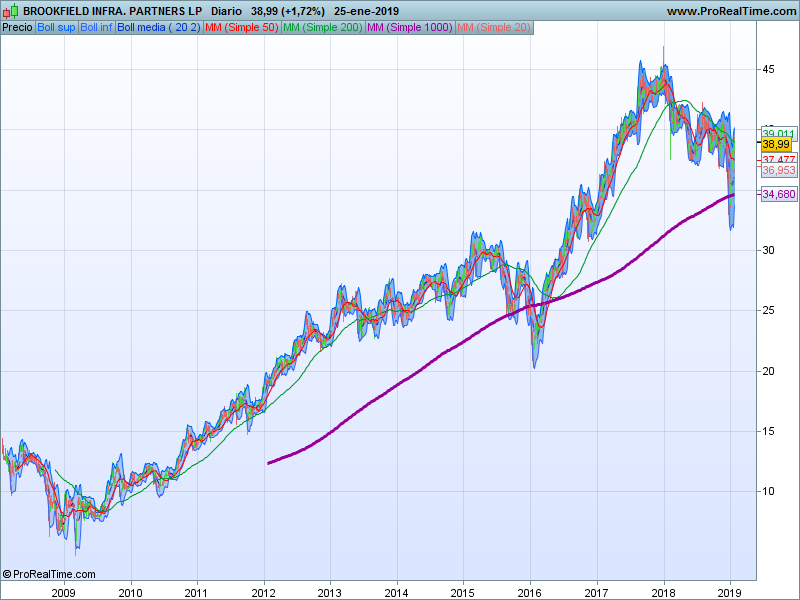The width and height of the screenshot is (800, 600).
Task: Click the BROOKFIELD INFRA. PARTNERS LP title
Action: pyautogui.click(x=113, y=11)
